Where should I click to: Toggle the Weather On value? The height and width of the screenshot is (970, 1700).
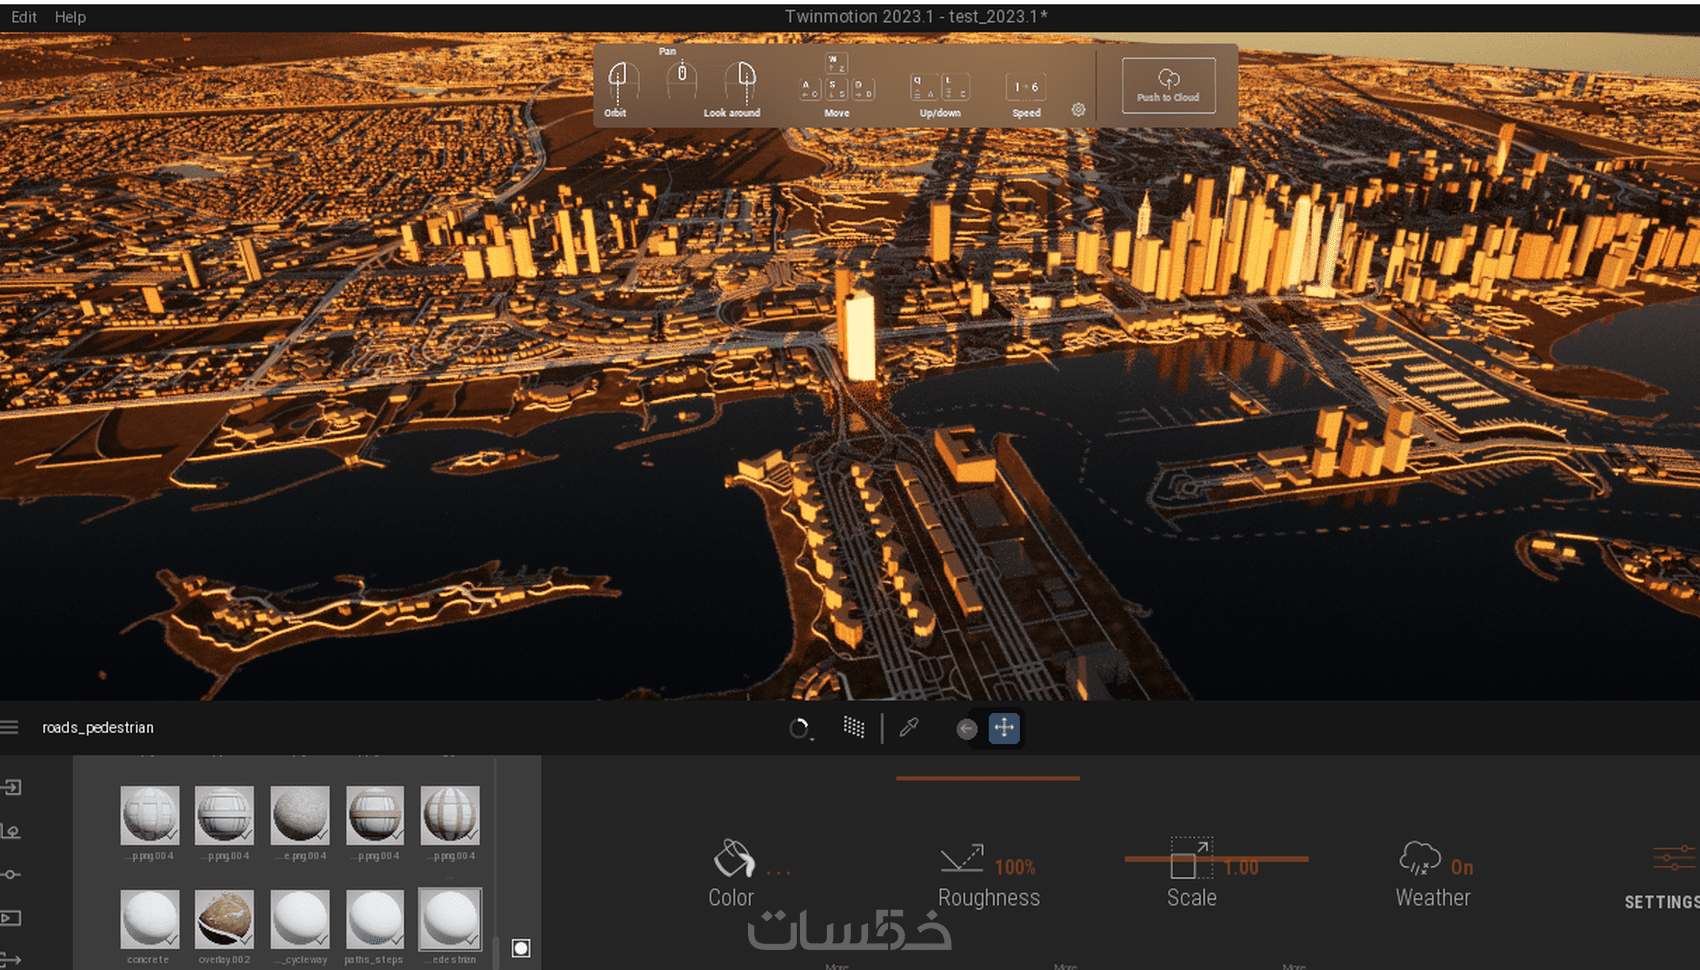coord(1462,867)
